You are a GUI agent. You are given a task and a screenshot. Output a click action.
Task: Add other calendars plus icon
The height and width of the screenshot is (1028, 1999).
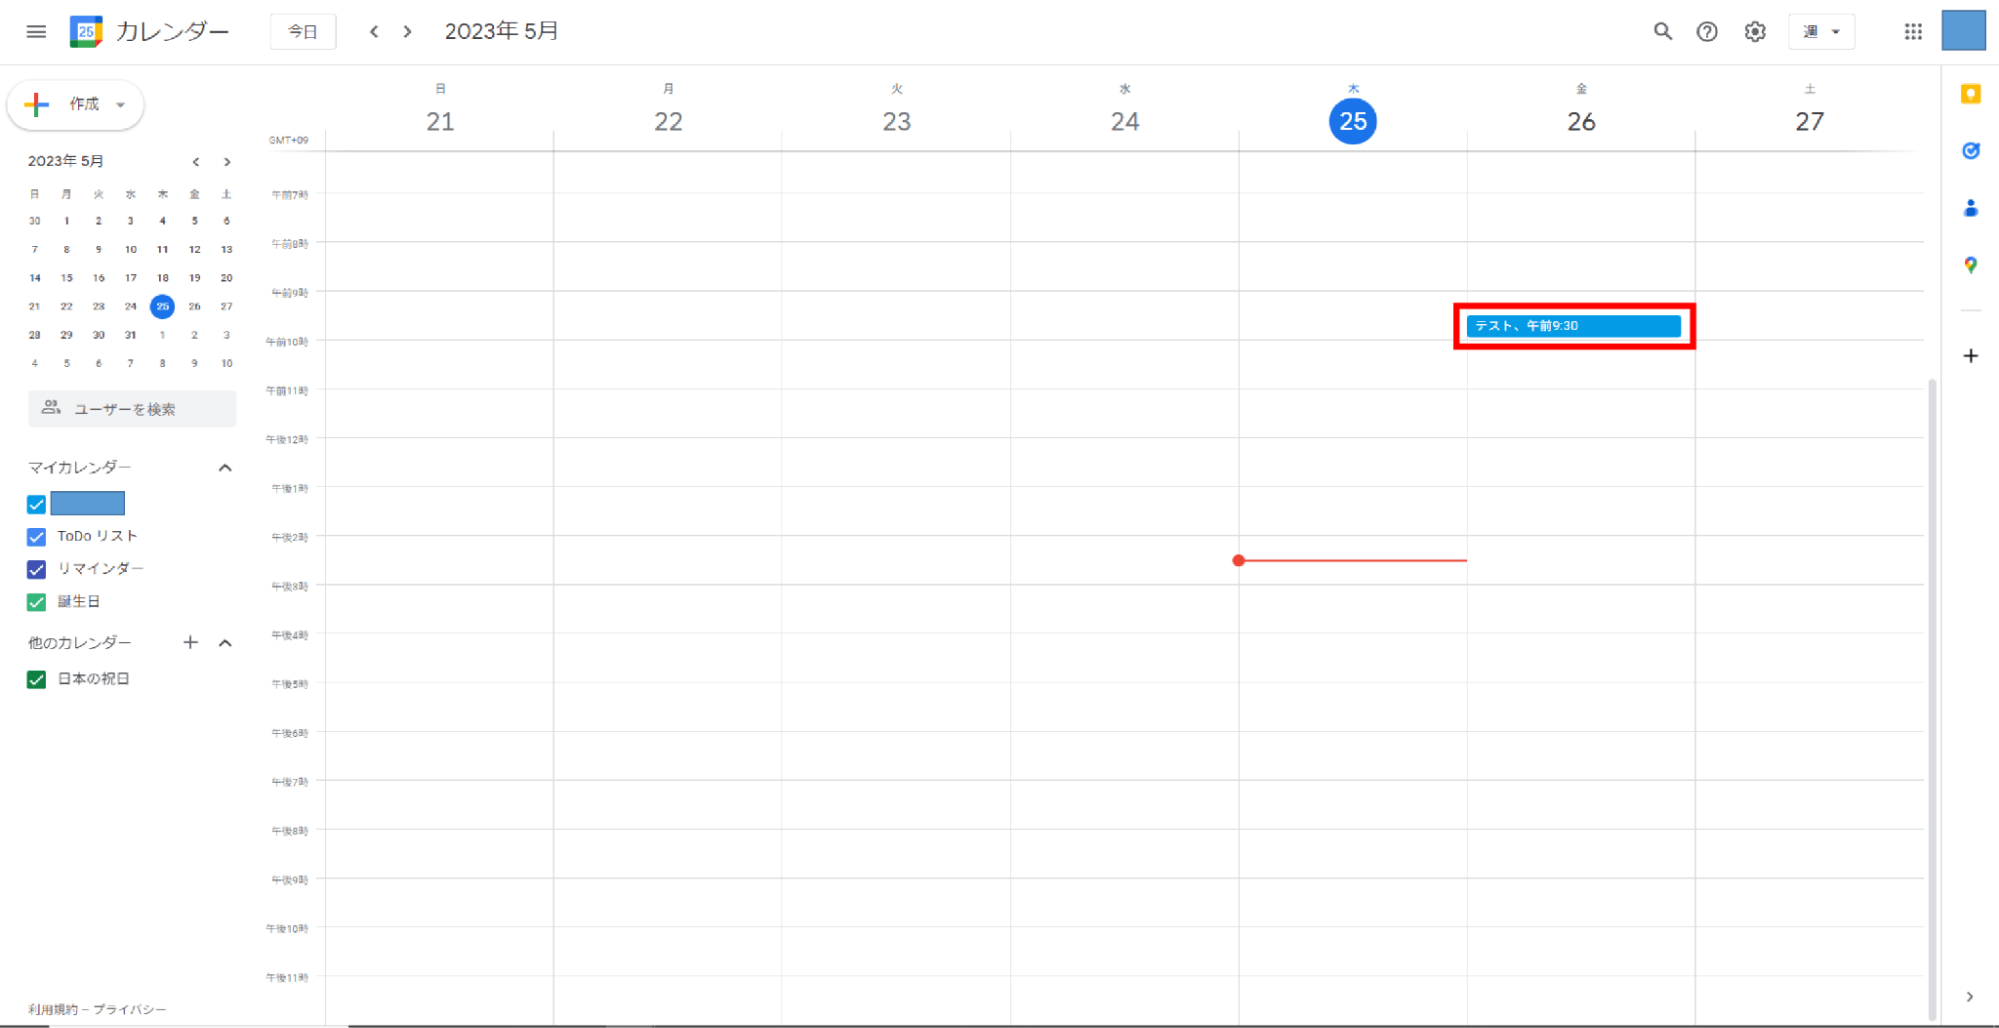[191, 643]
